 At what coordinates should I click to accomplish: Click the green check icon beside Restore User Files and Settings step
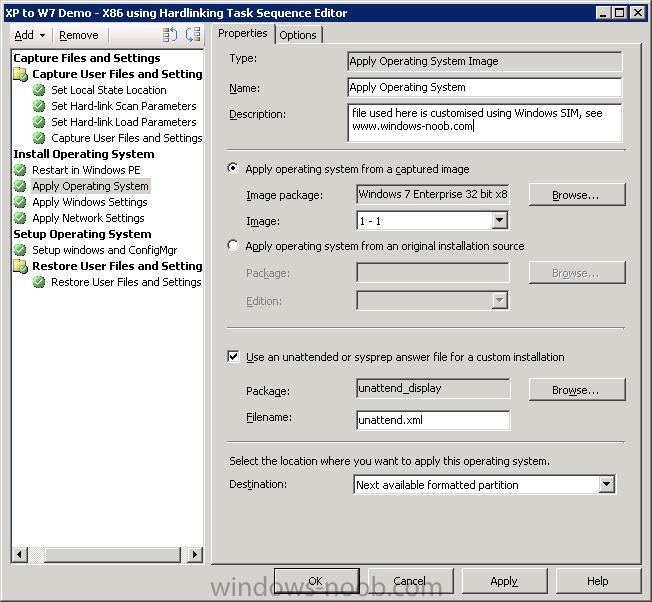point(39,282)
